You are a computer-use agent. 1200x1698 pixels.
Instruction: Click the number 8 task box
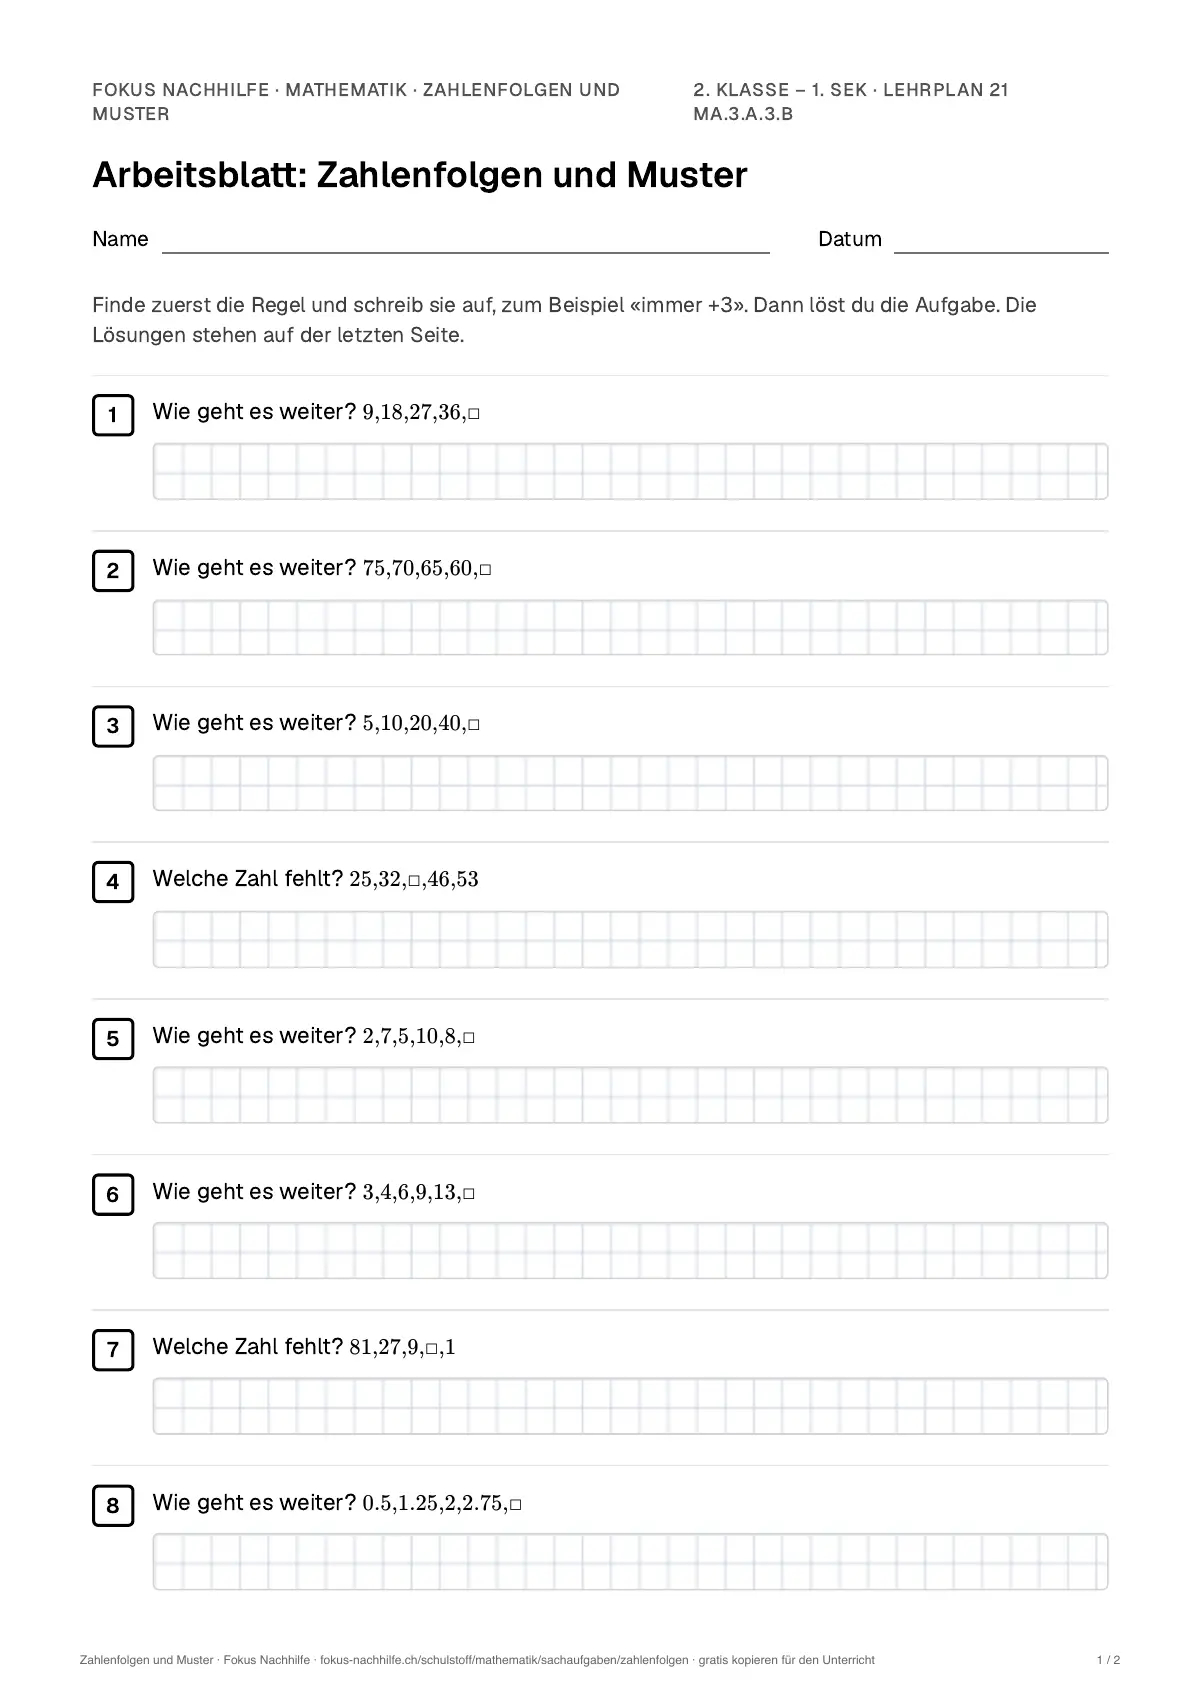[x=113, y=1506]
